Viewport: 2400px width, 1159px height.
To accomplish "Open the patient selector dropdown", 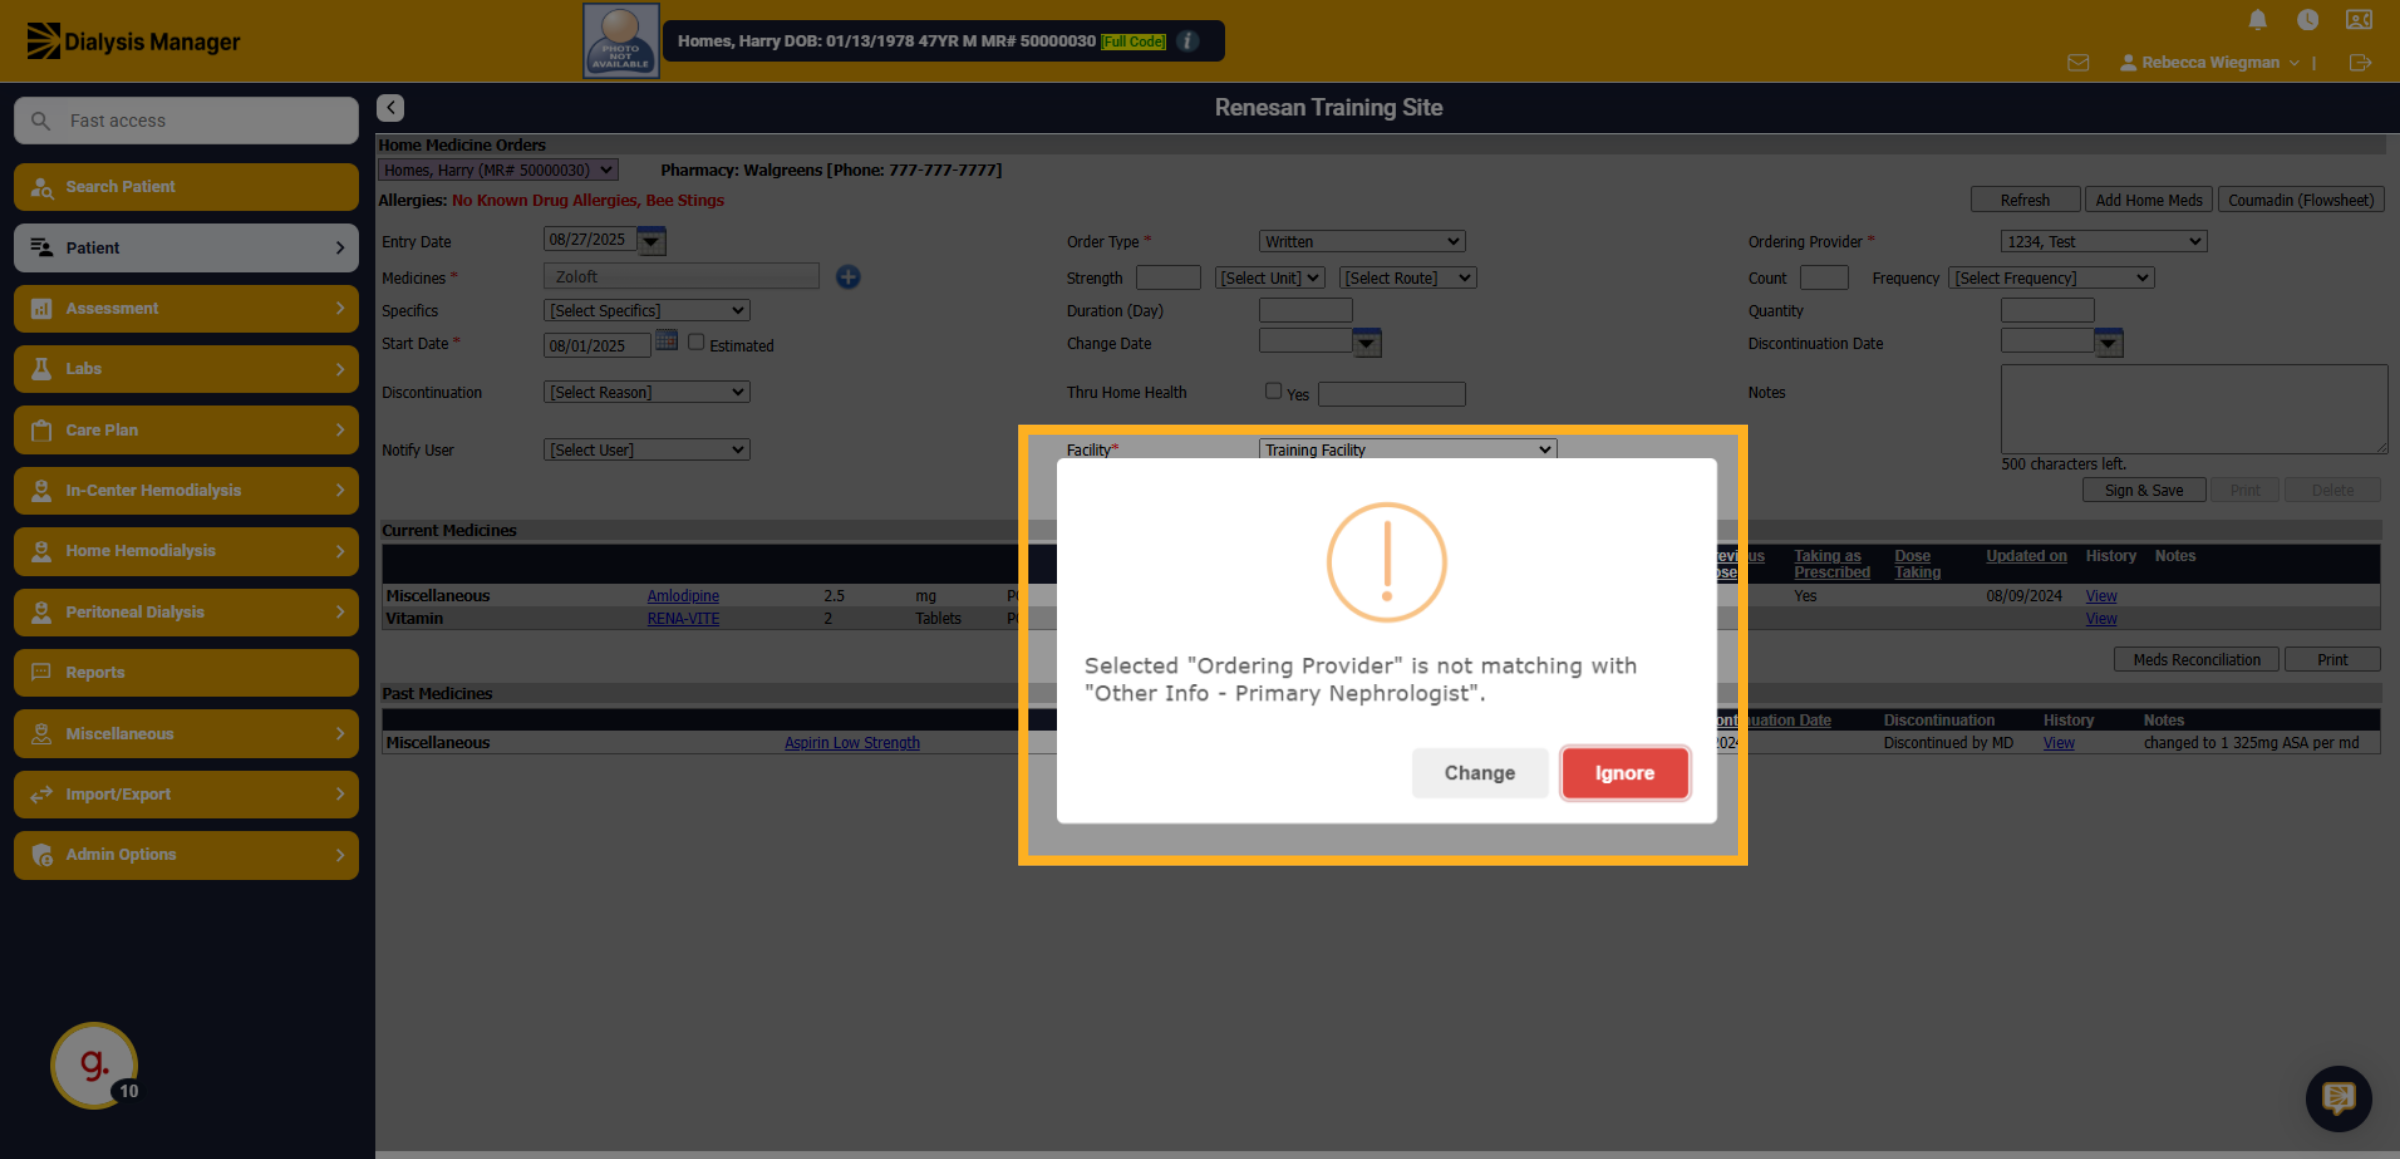I will coord(497,170).
